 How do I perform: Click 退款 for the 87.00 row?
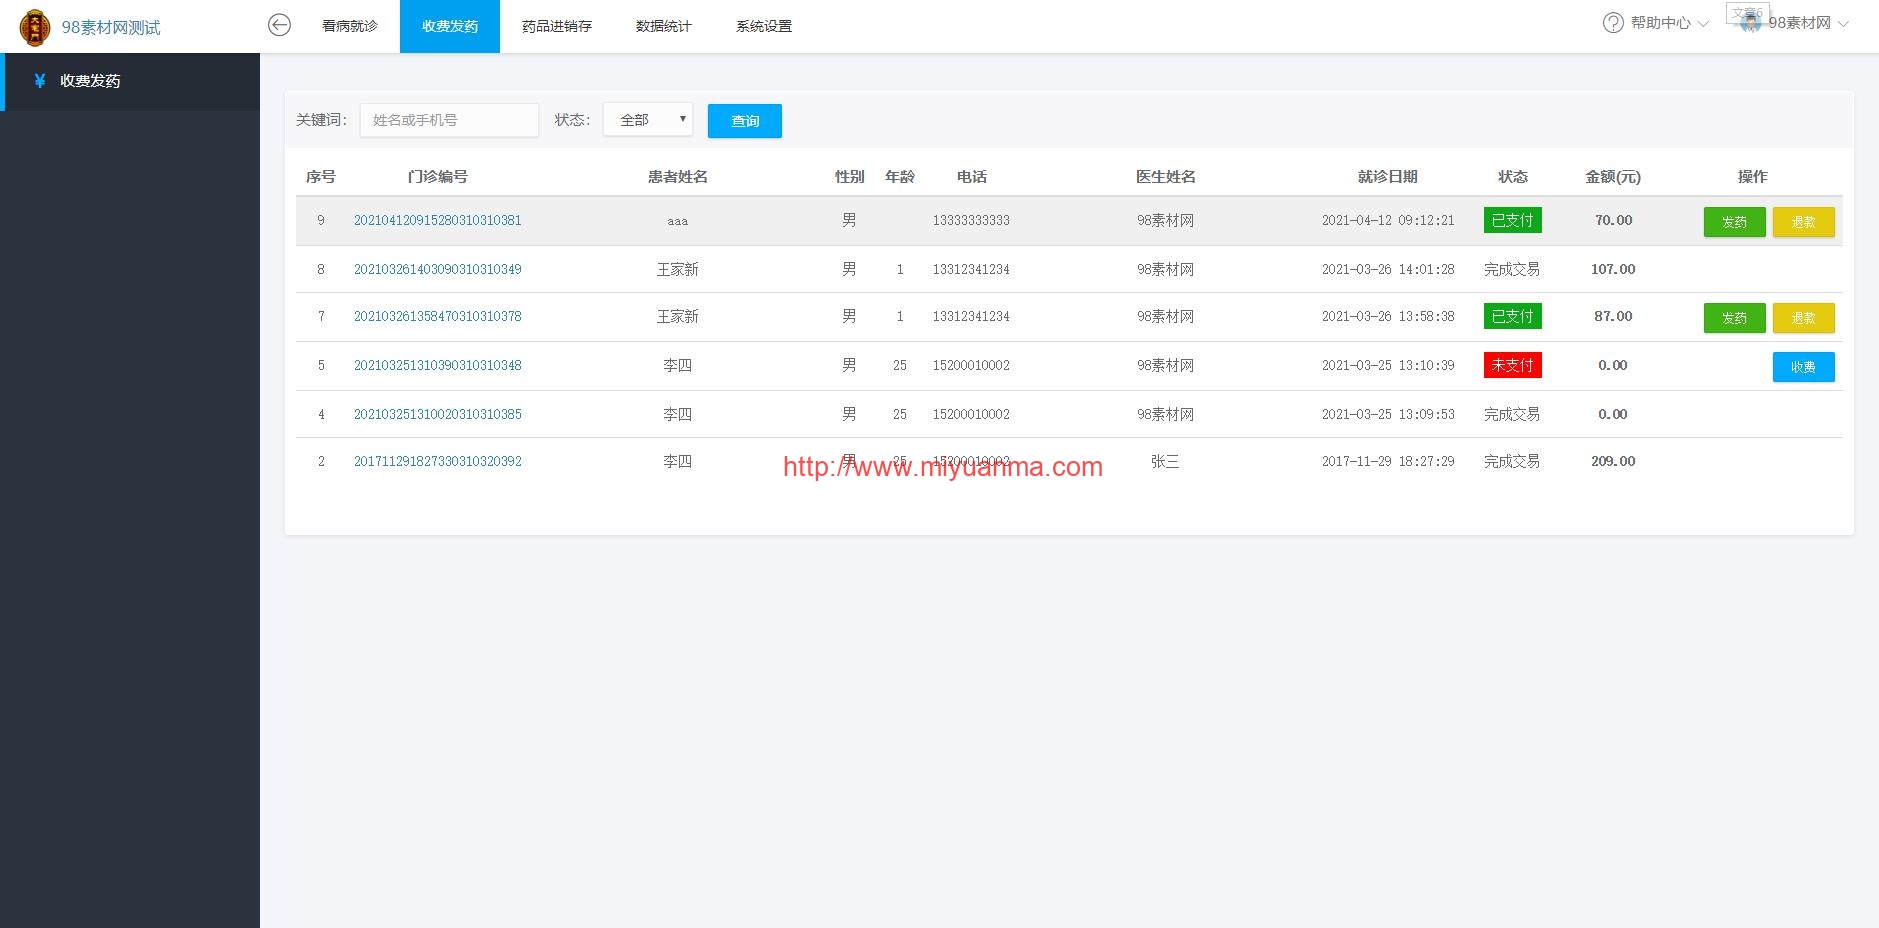1804,318
